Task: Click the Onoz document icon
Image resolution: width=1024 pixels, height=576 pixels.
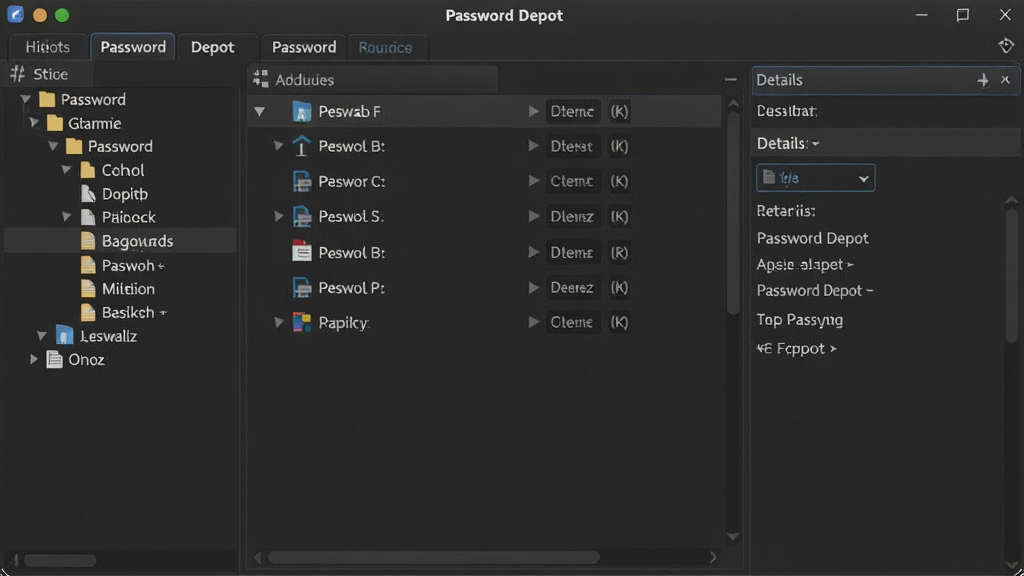Action: point(54,360)
